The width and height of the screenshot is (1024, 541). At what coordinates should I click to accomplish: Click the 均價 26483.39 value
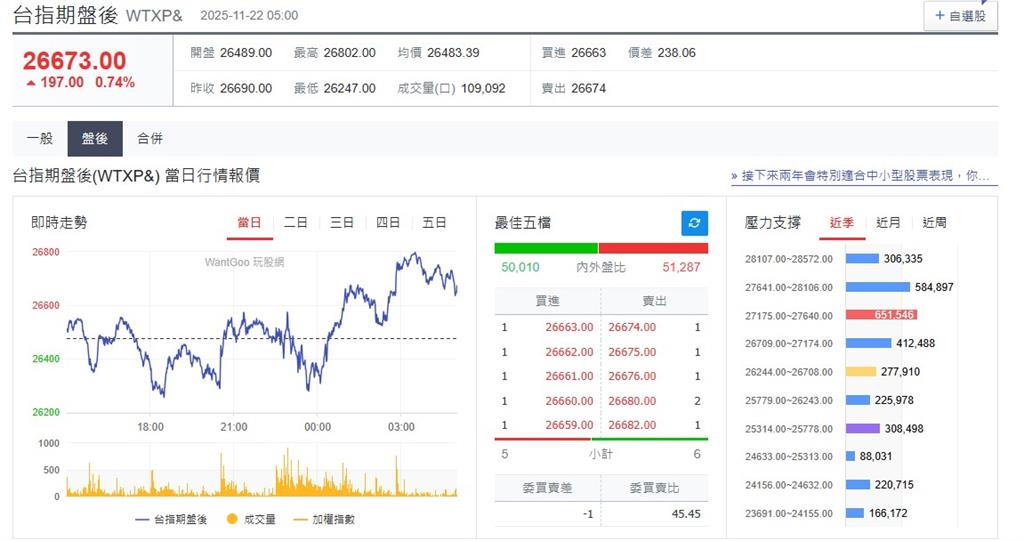453,53
